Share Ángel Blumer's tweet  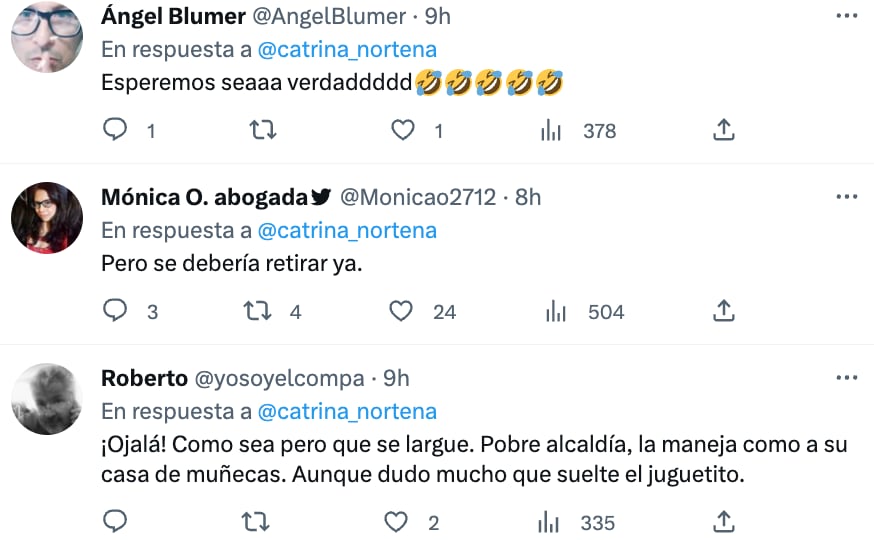724,130
